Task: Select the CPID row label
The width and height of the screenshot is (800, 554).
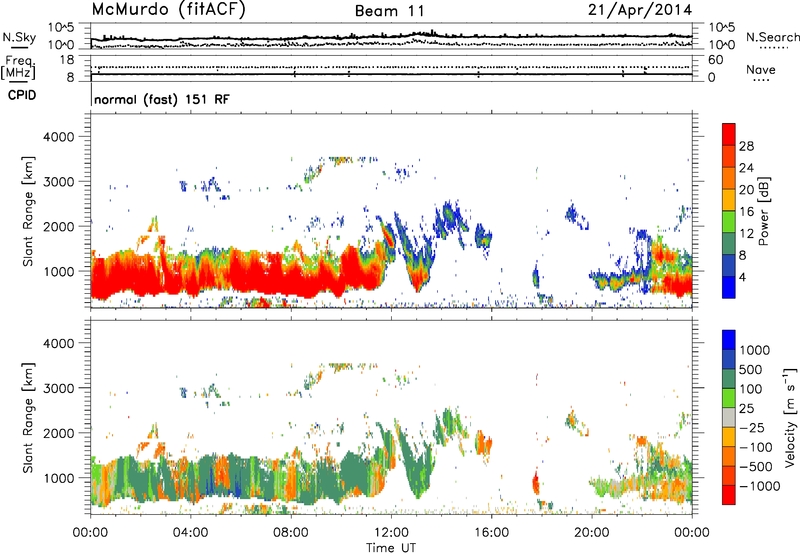Action: tap(22, 95)
